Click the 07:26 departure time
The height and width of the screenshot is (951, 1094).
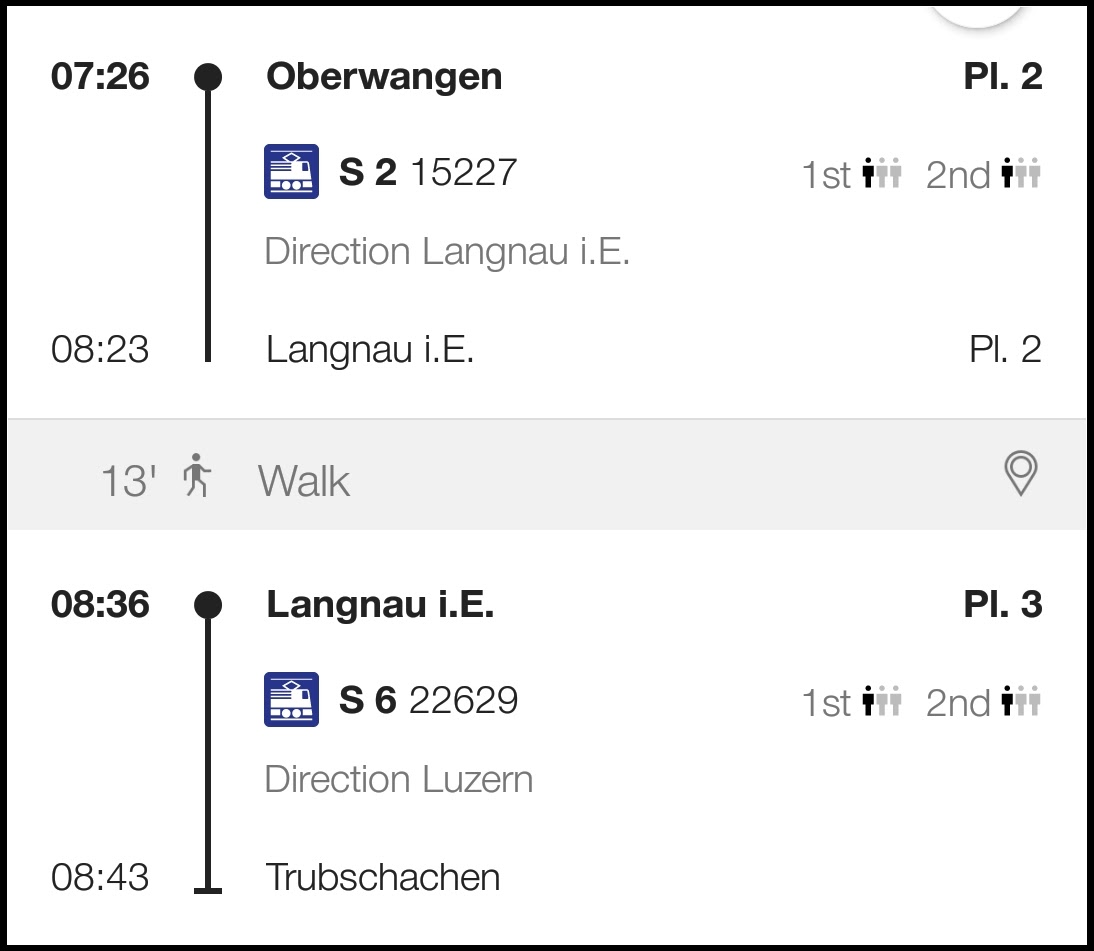100,76
